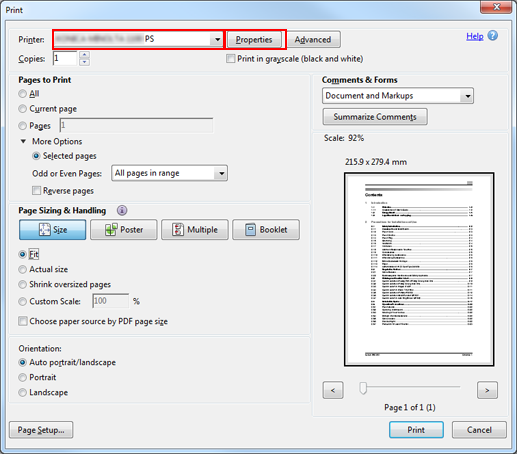
Task: Increase copies with the up arrow
Action: pos(85,55)
